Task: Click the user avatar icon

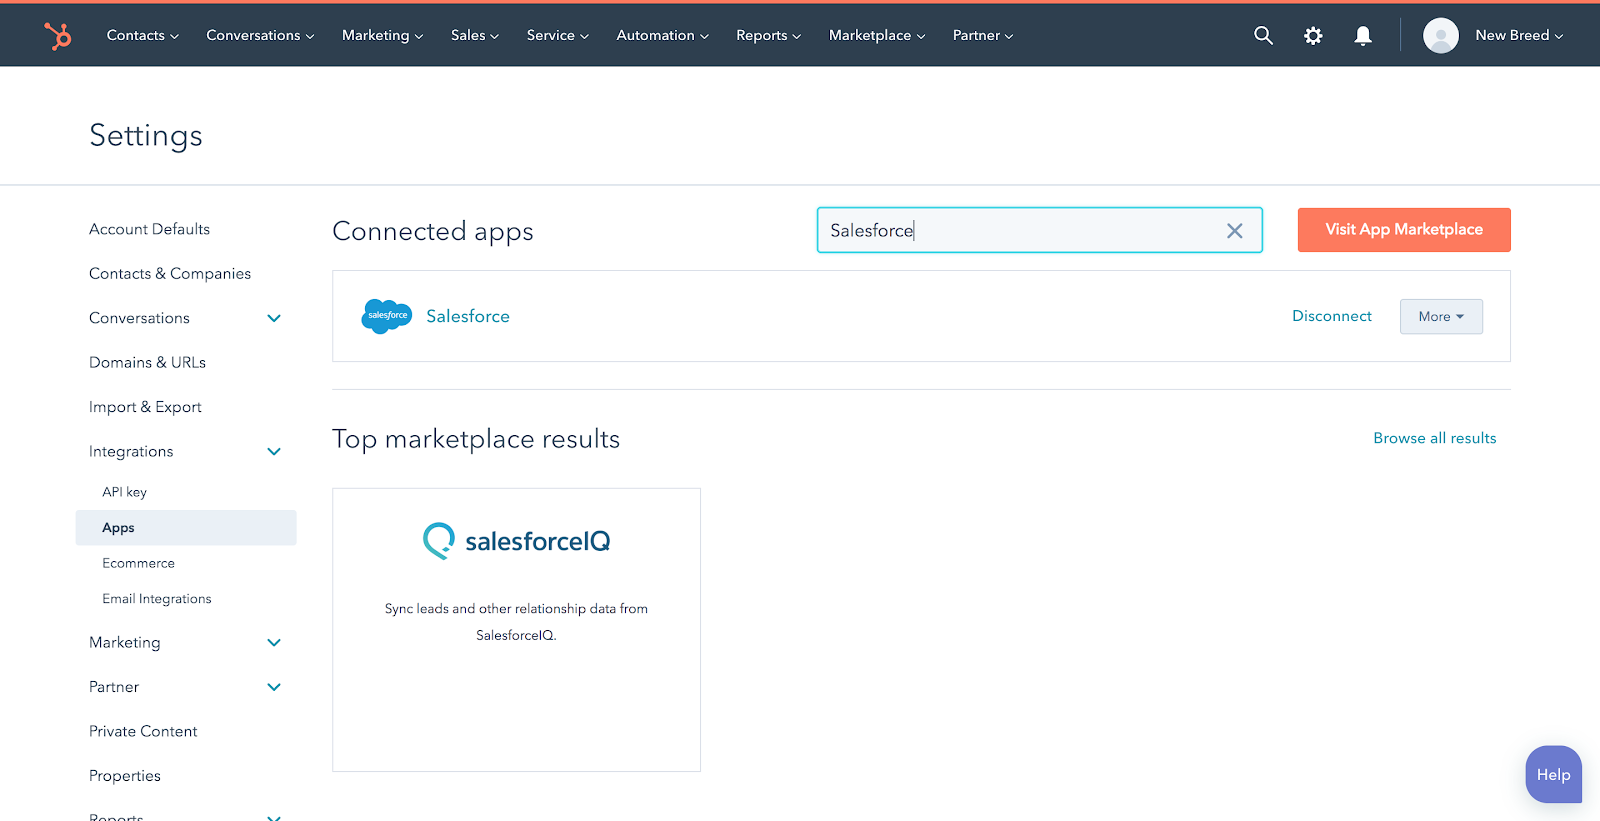Action: pyautogui.click(x=1440, y=35)
